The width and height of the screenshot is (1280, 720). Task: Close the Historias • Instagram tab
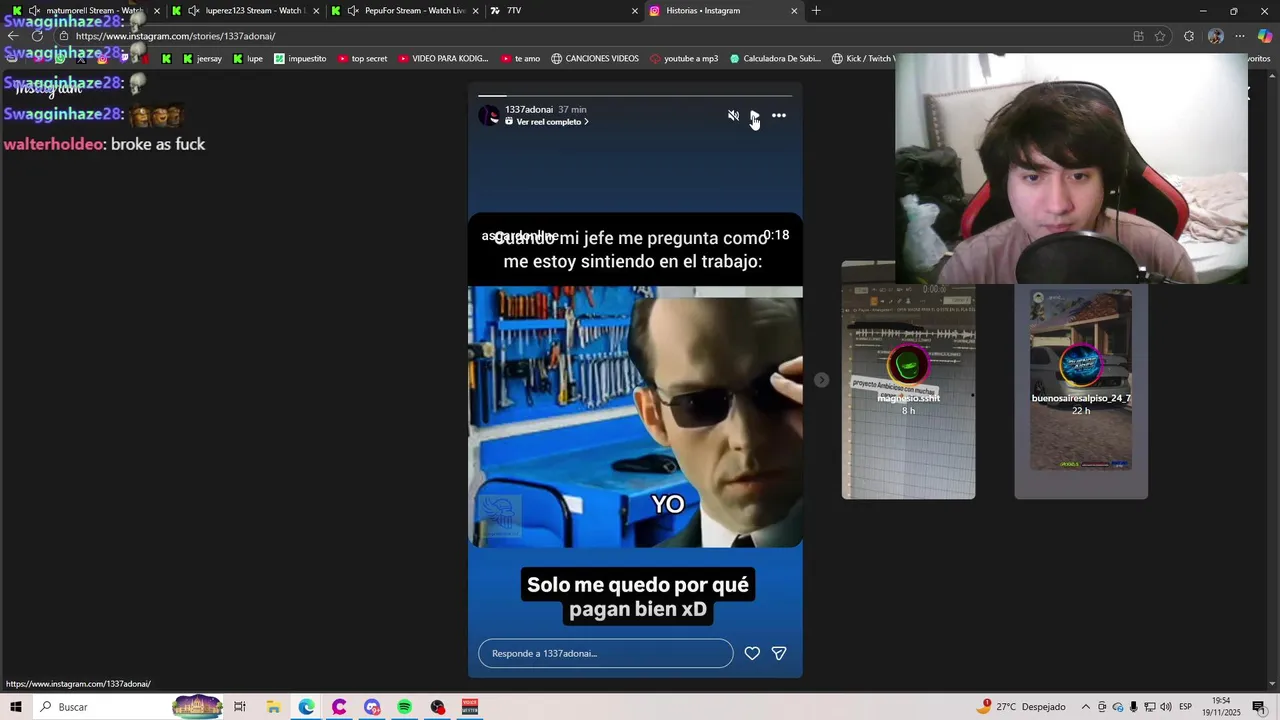[794, 11]
